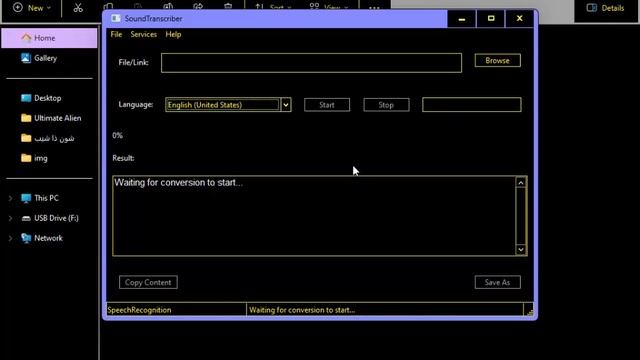Image resolution: width=640 pixels, height=360 pixels.
Task: Expand the This PC tree node
Action: [10, 198]
